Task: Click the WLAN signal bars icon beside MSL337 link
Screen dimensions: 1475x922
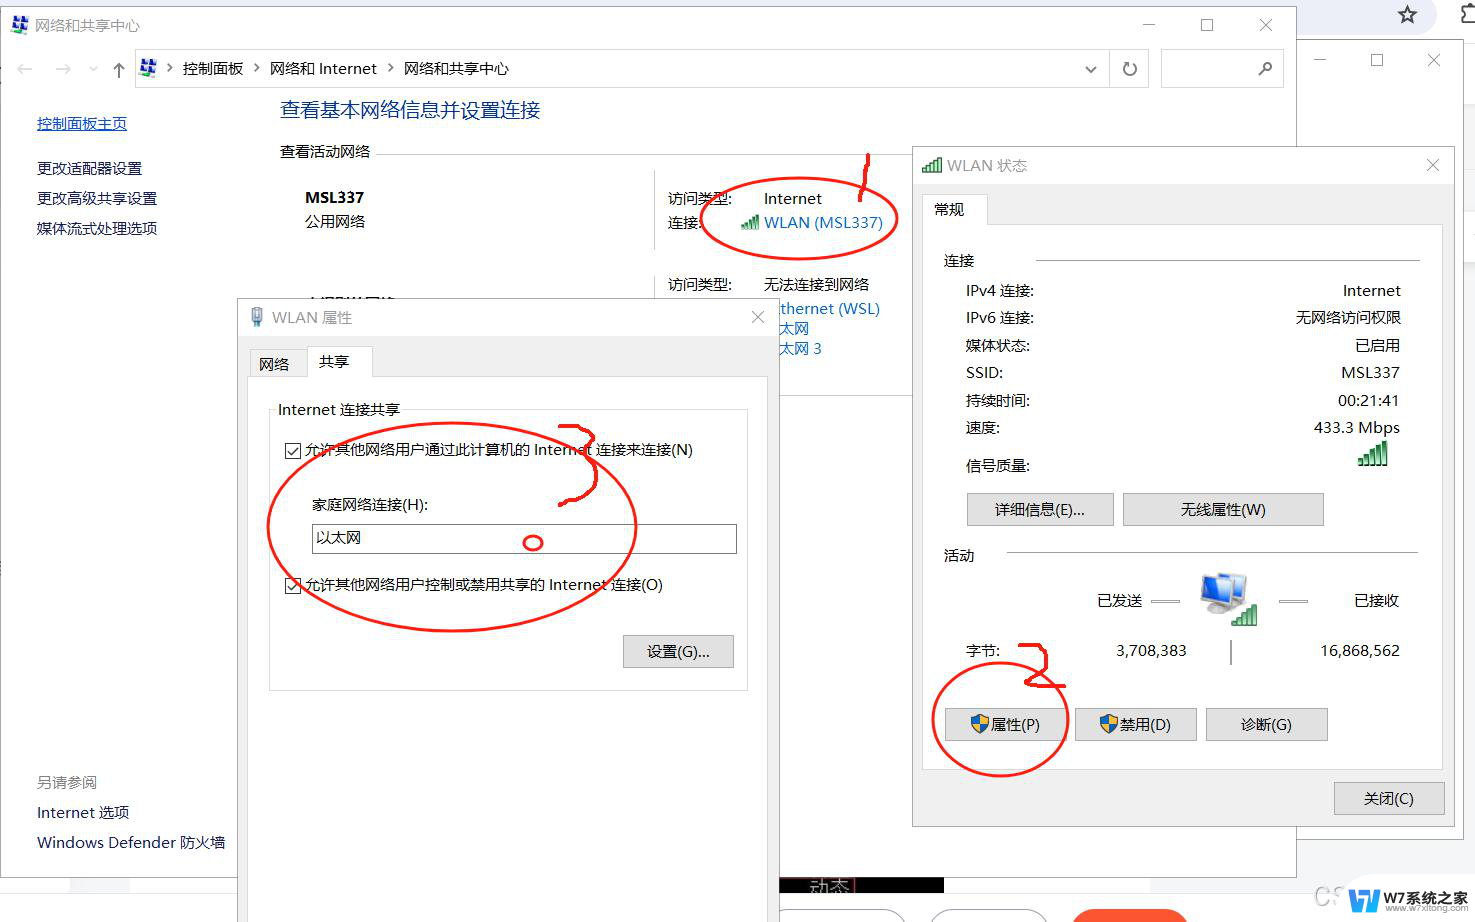Action: click(750, 223)
